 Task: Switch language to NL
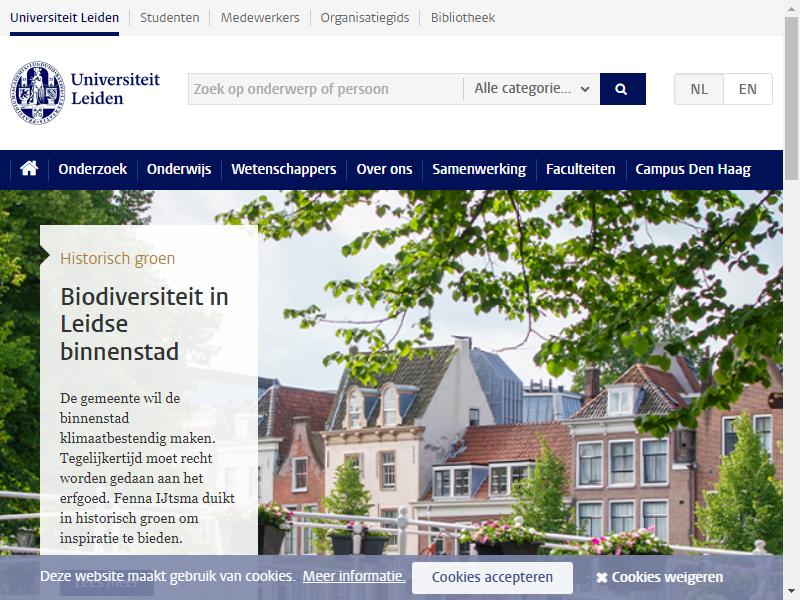click(x=698, y=89)
